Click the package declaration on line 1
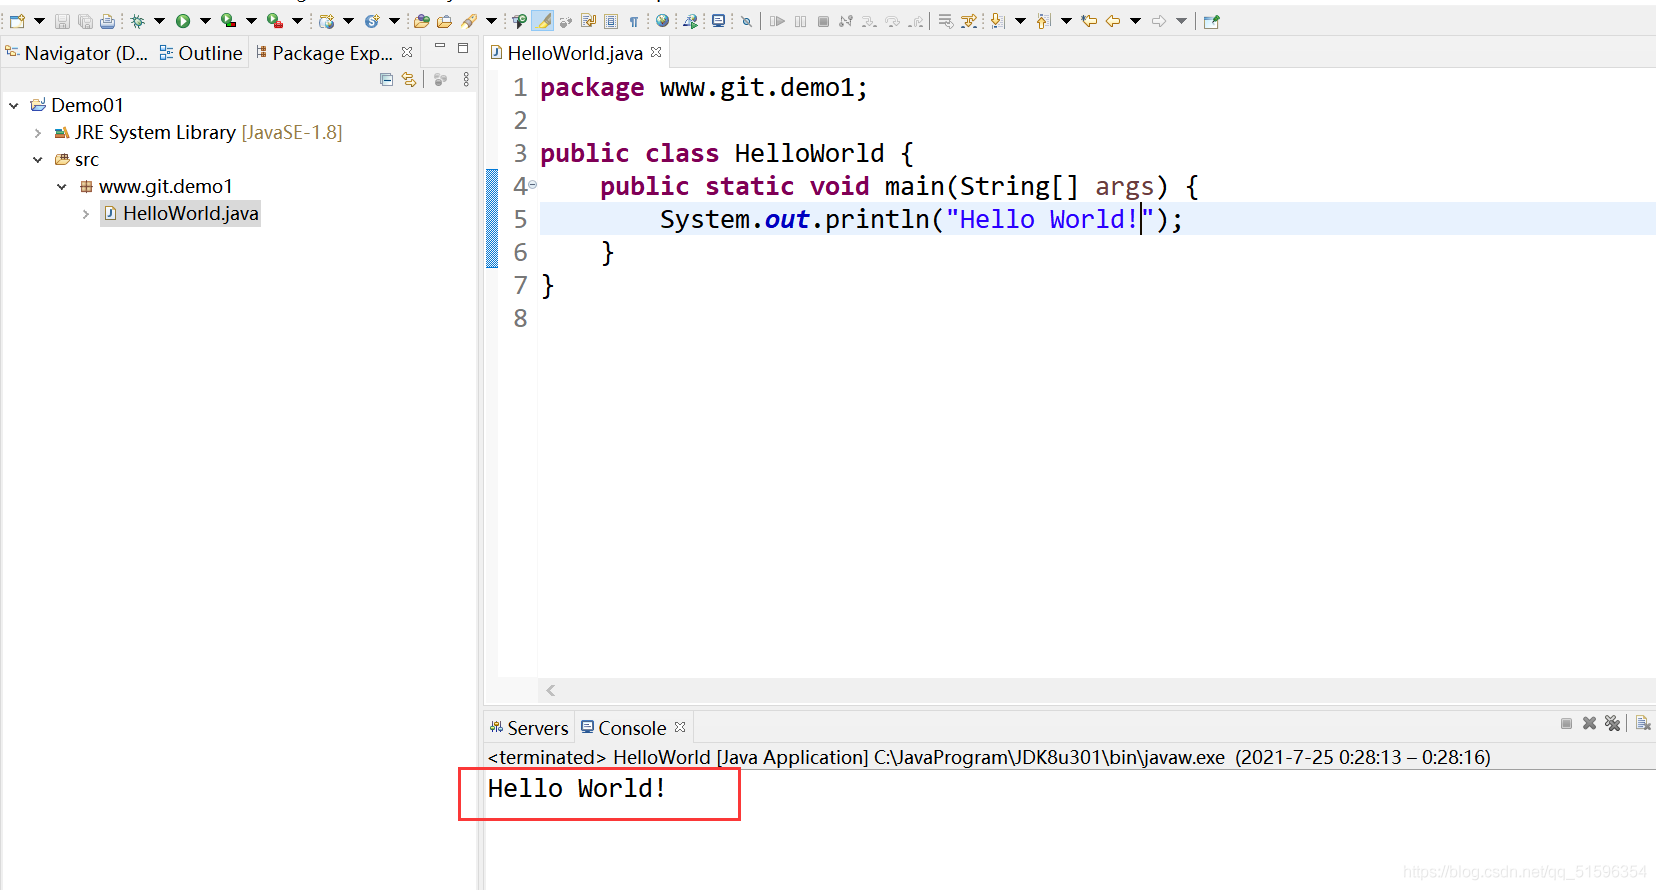Viewport: 1656px width, 890px height. (703, 88)
